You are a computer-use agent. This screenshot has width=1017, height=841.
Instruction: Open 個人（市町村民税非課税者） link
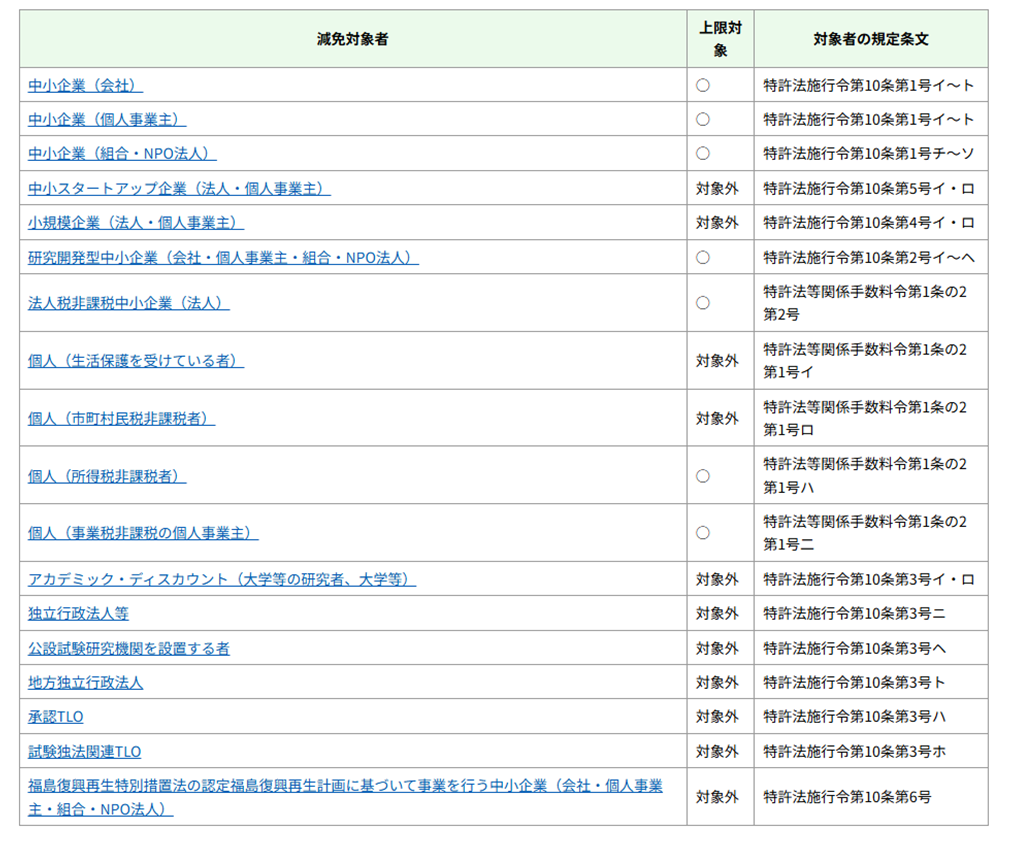122,419
